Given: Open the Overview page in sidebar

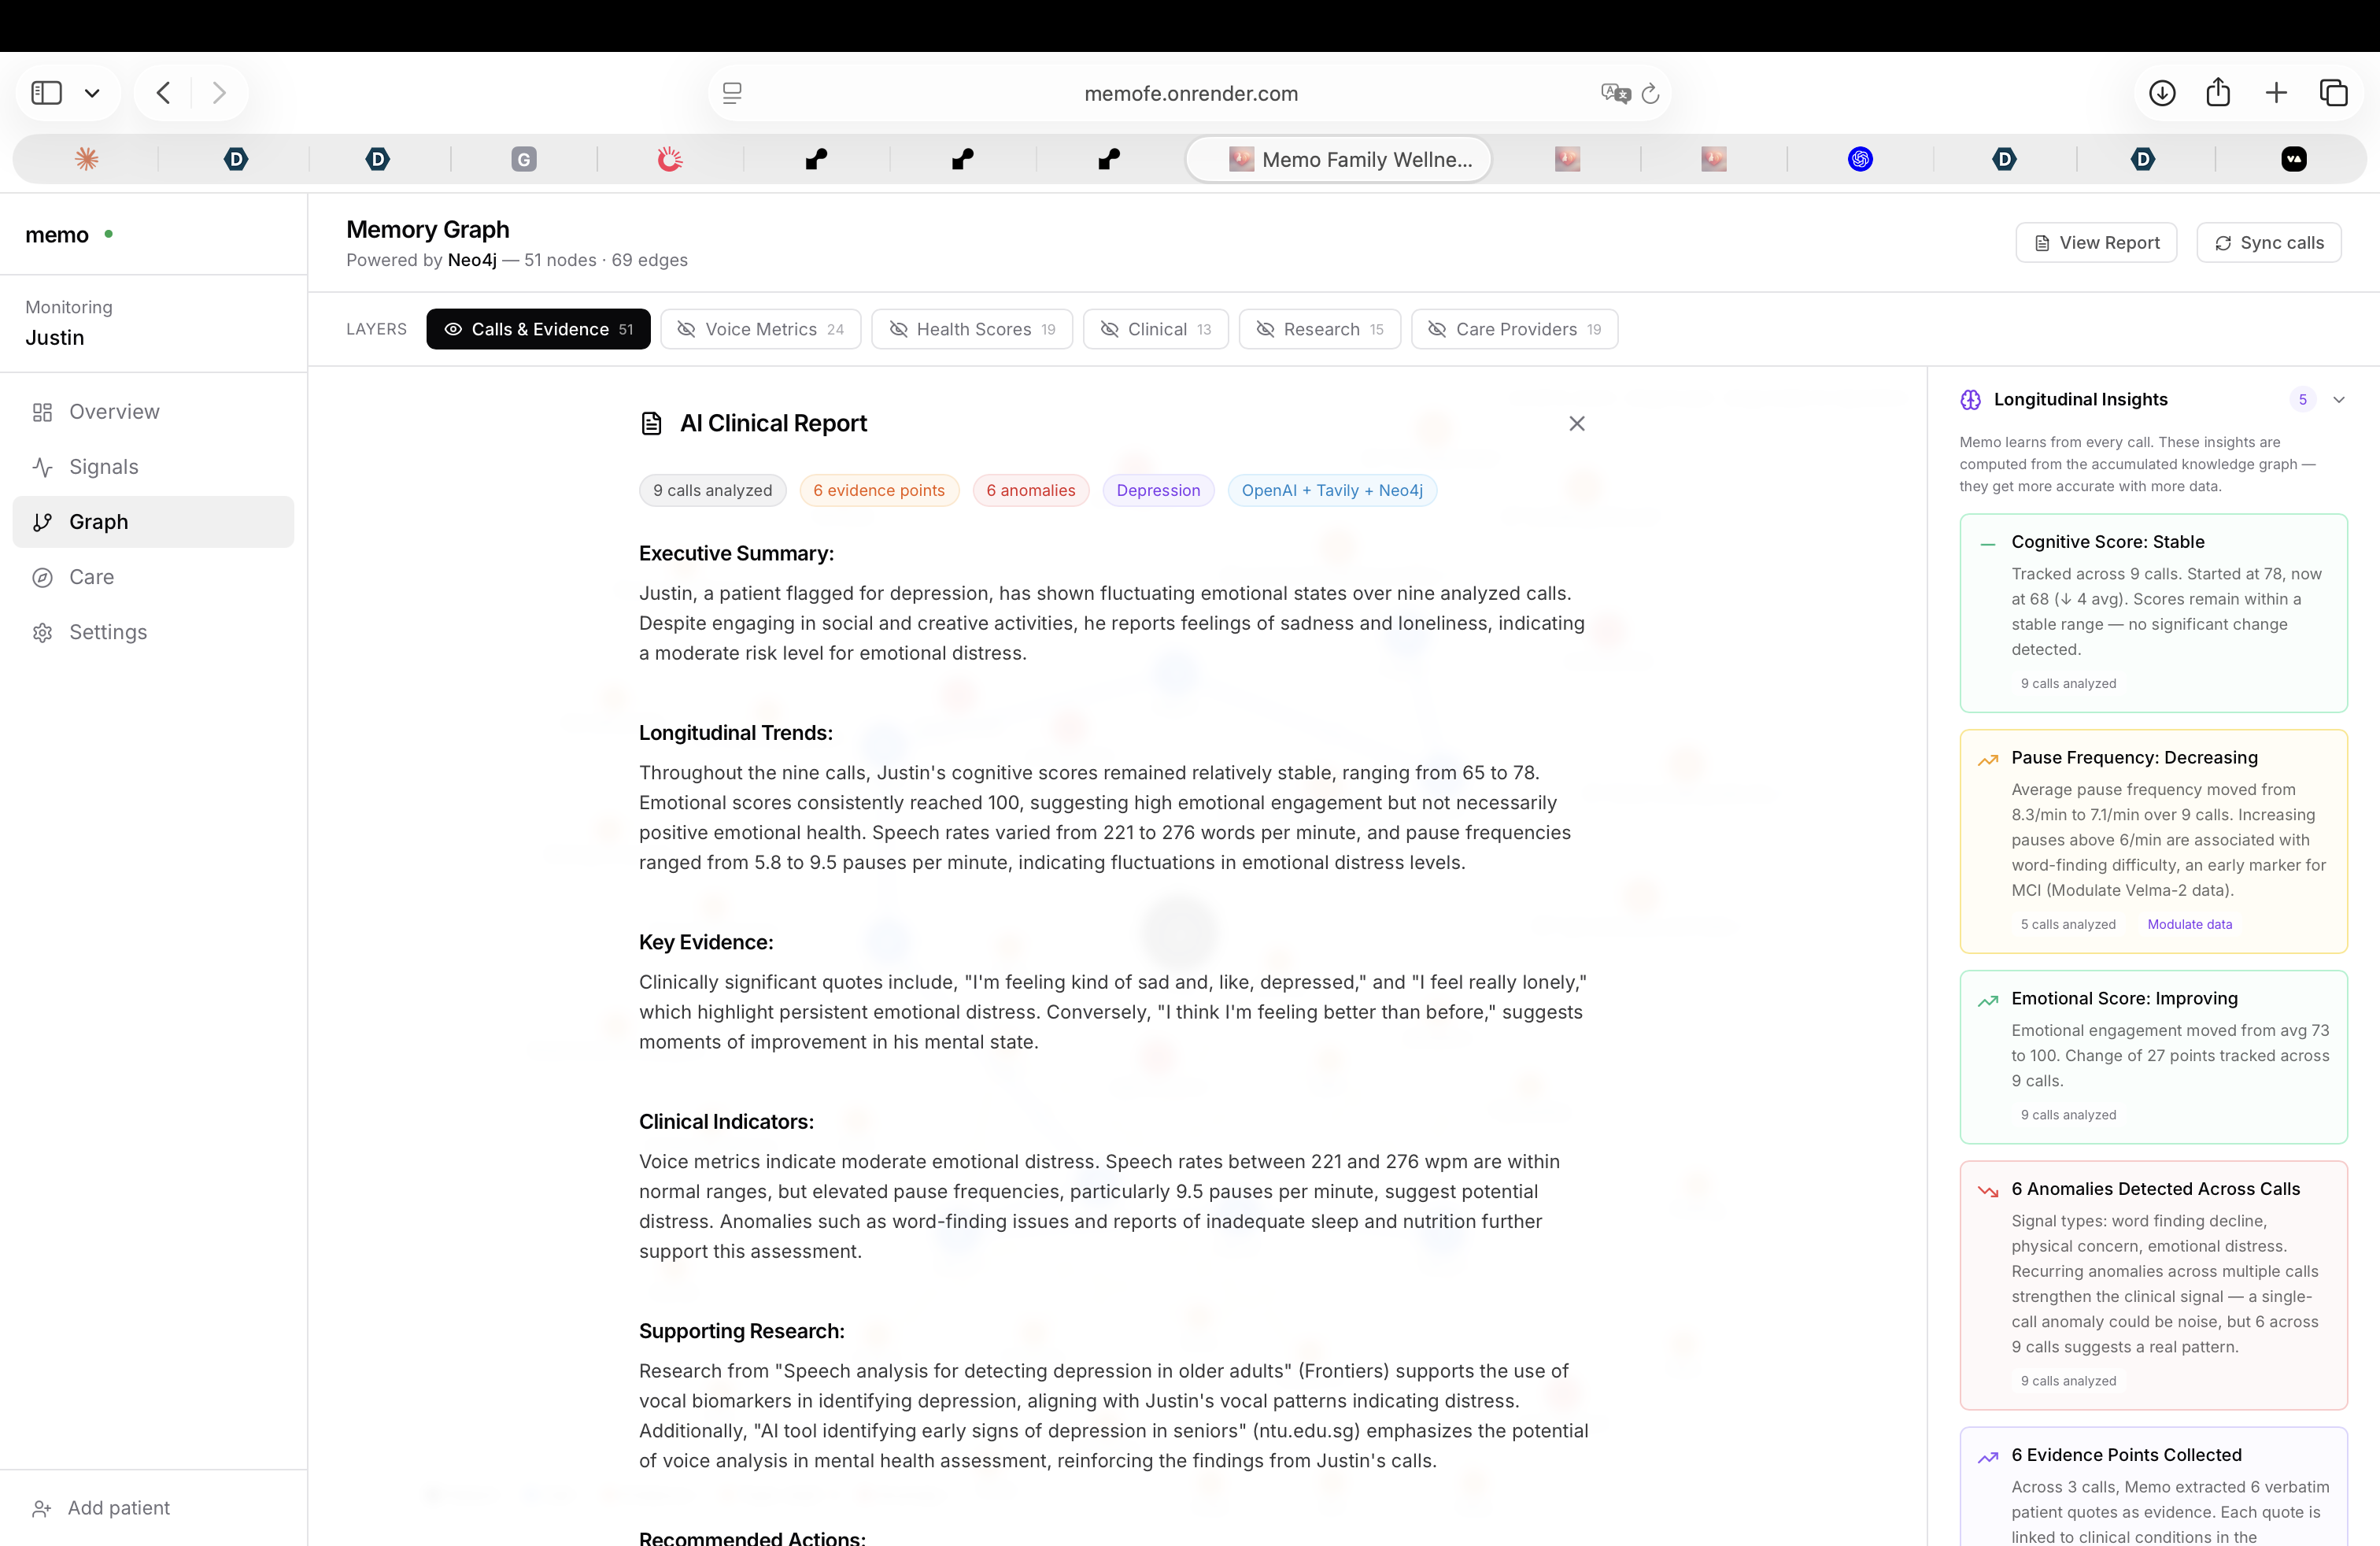Looking at the screenshot, I should pos(114,412).
